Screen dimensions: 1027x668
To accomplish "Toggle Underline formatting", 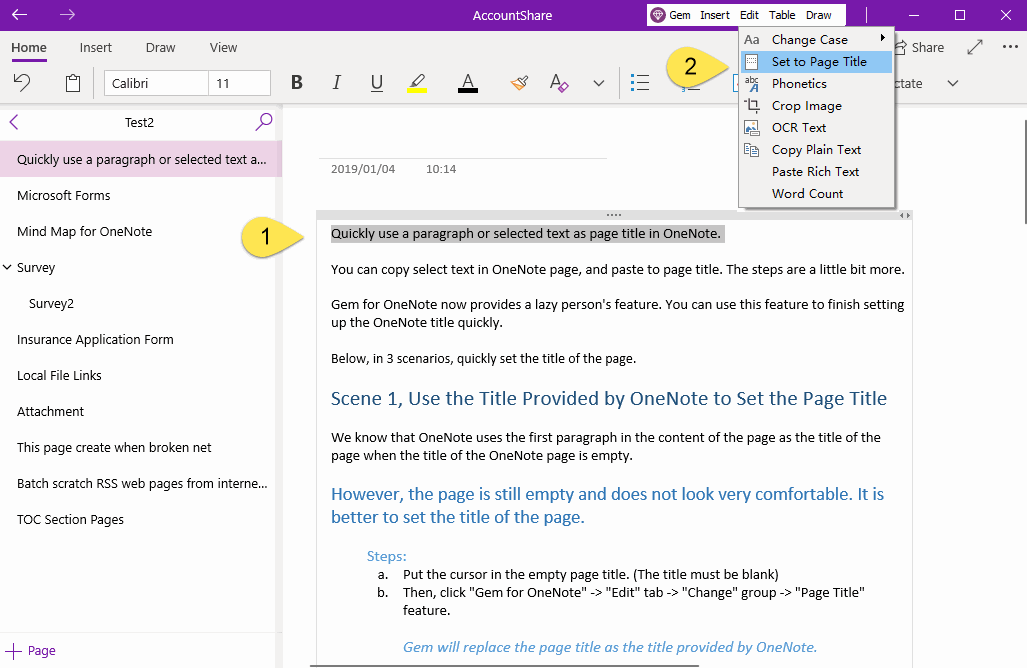I will (377, 83).
